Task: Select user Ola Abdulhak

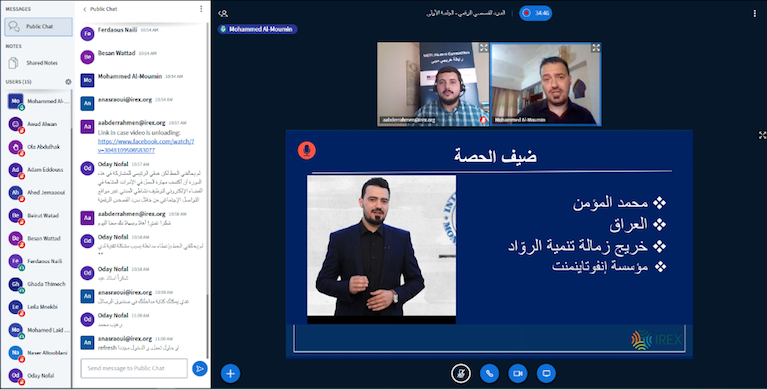Action: tap(39, 147)
